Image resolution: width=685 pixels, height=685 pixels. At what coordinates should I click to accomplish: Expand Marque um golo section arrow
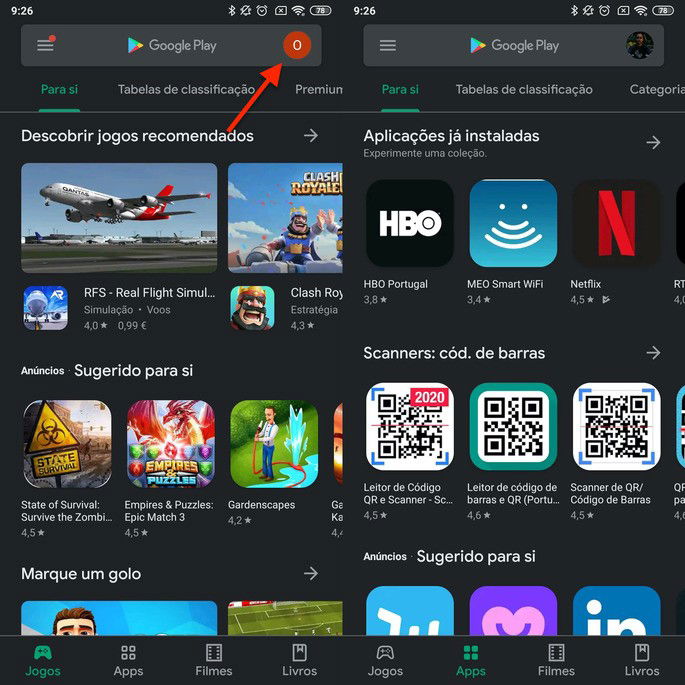[x=311, y=573]
